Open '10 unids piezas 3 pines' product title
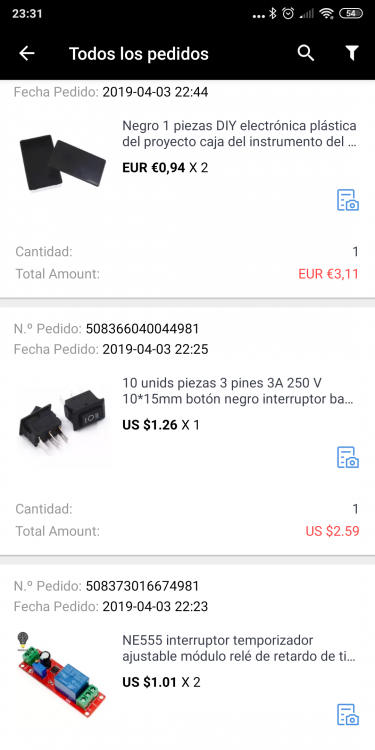This screenshot has width=375, height=750. (238, 391)
